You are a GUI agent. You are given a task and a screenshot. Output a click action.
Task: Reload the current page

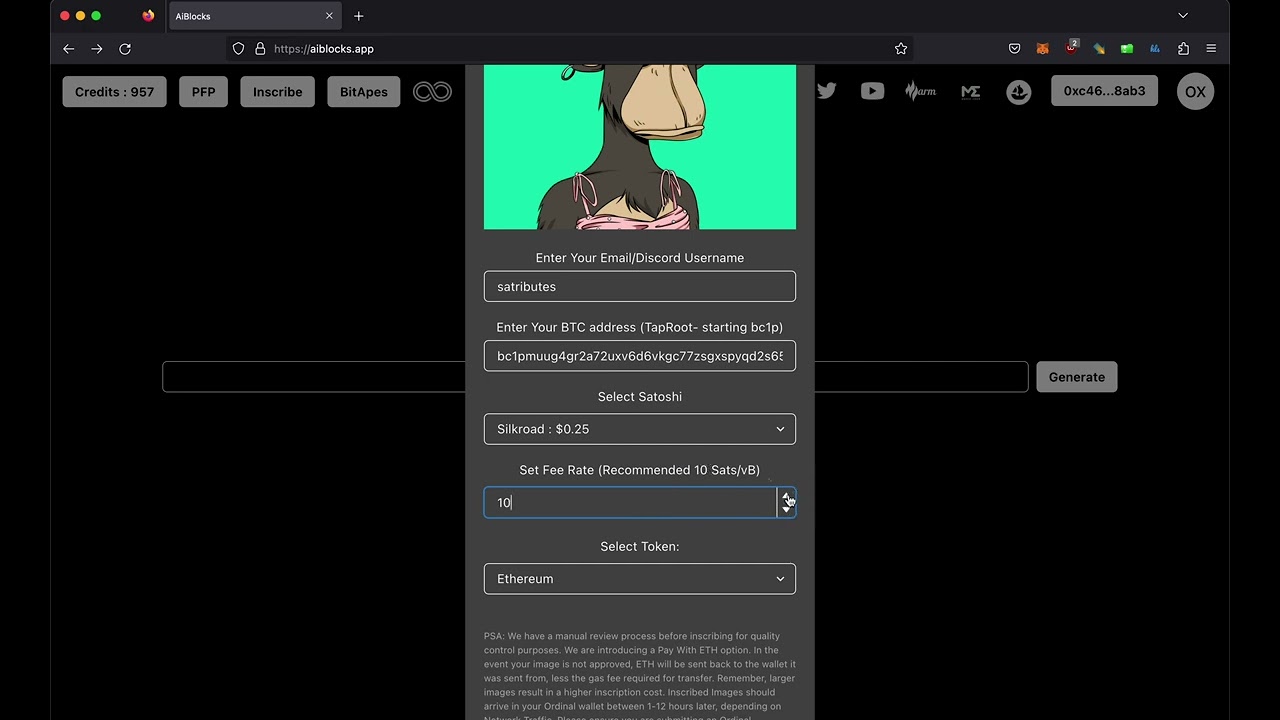[125, 48]
